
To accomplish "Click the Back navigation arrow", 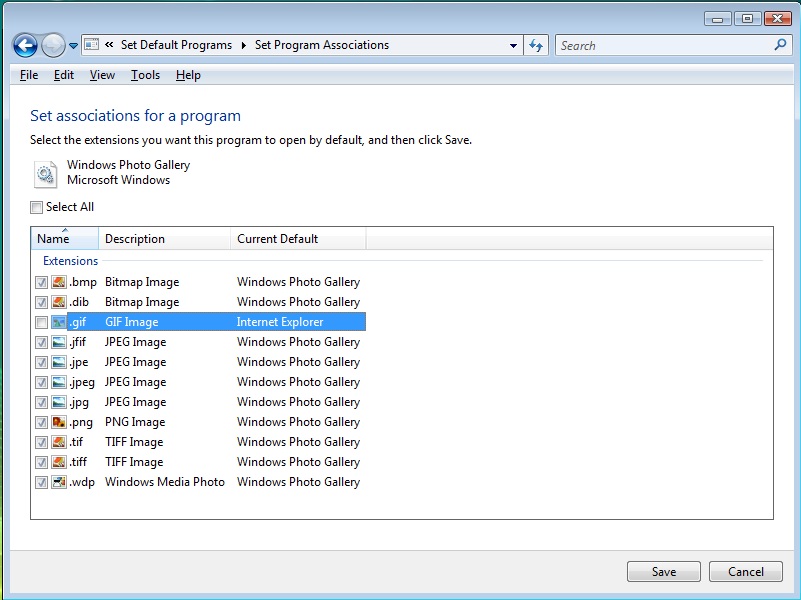I will (25, 46).
